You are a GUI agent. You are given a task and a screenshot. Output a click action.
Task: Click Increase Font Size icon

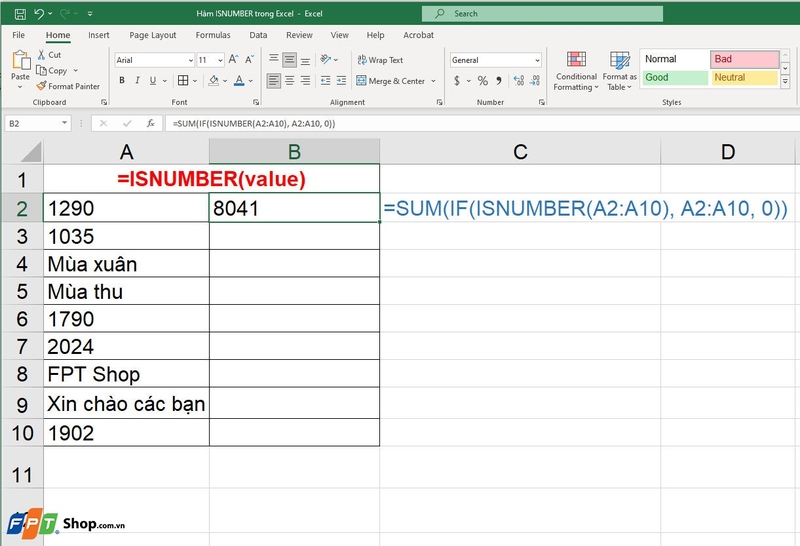[233, 60]
